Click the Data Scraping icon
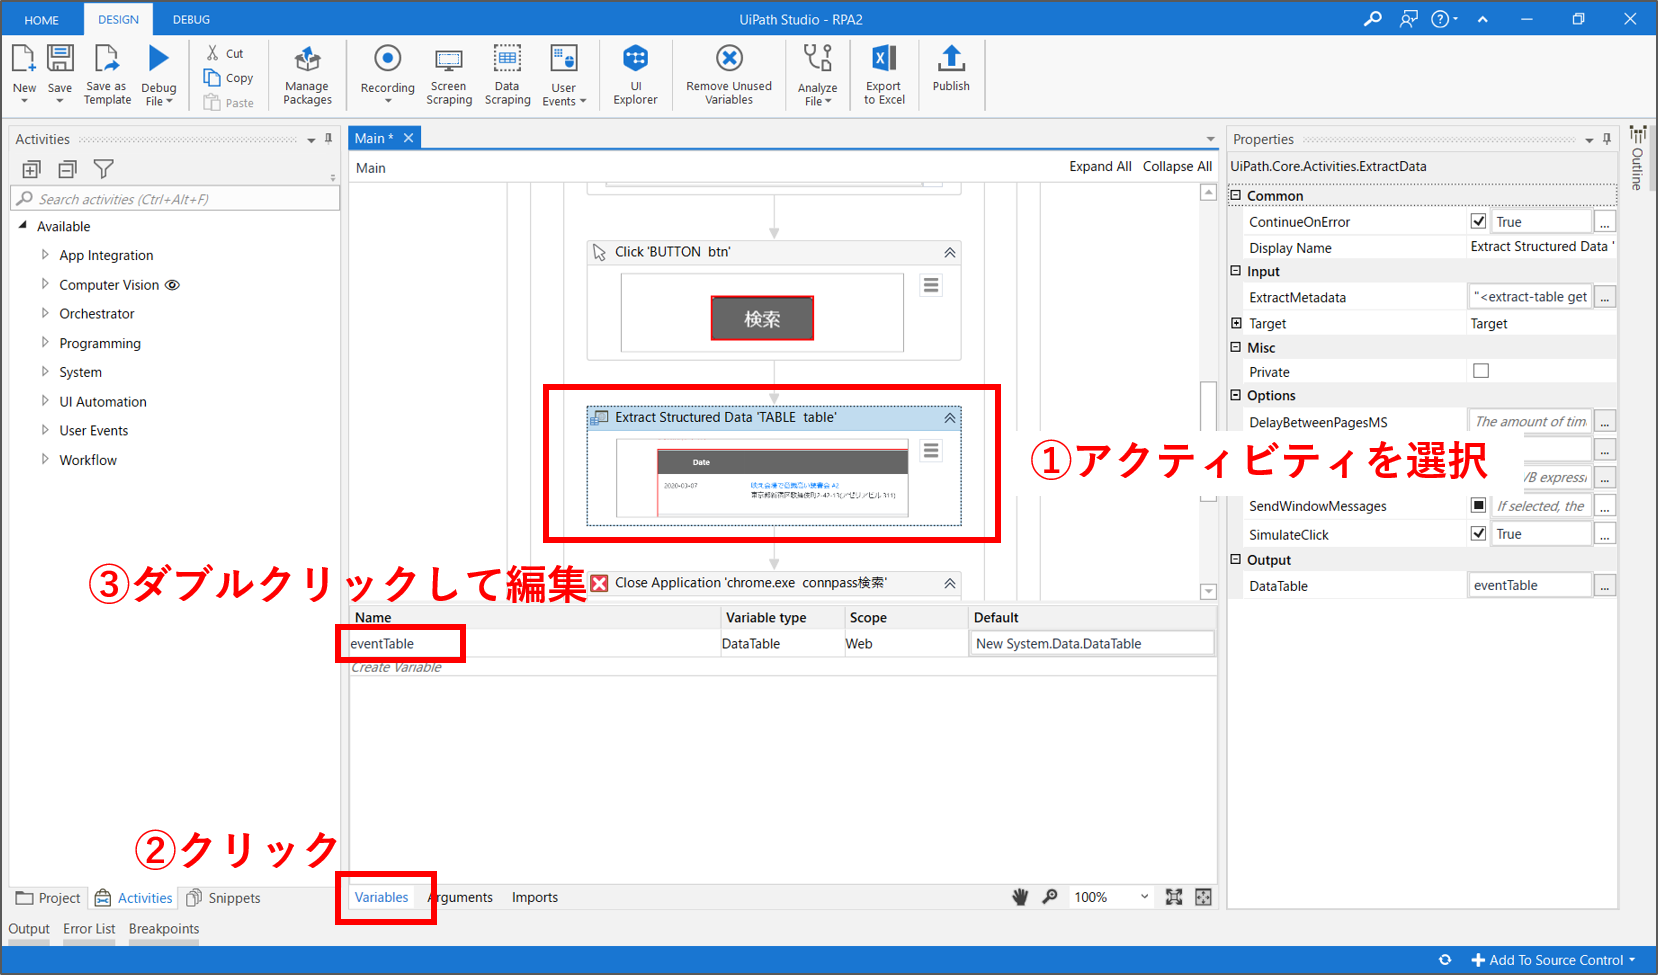 pyautogui.click(x=507, y=60)
